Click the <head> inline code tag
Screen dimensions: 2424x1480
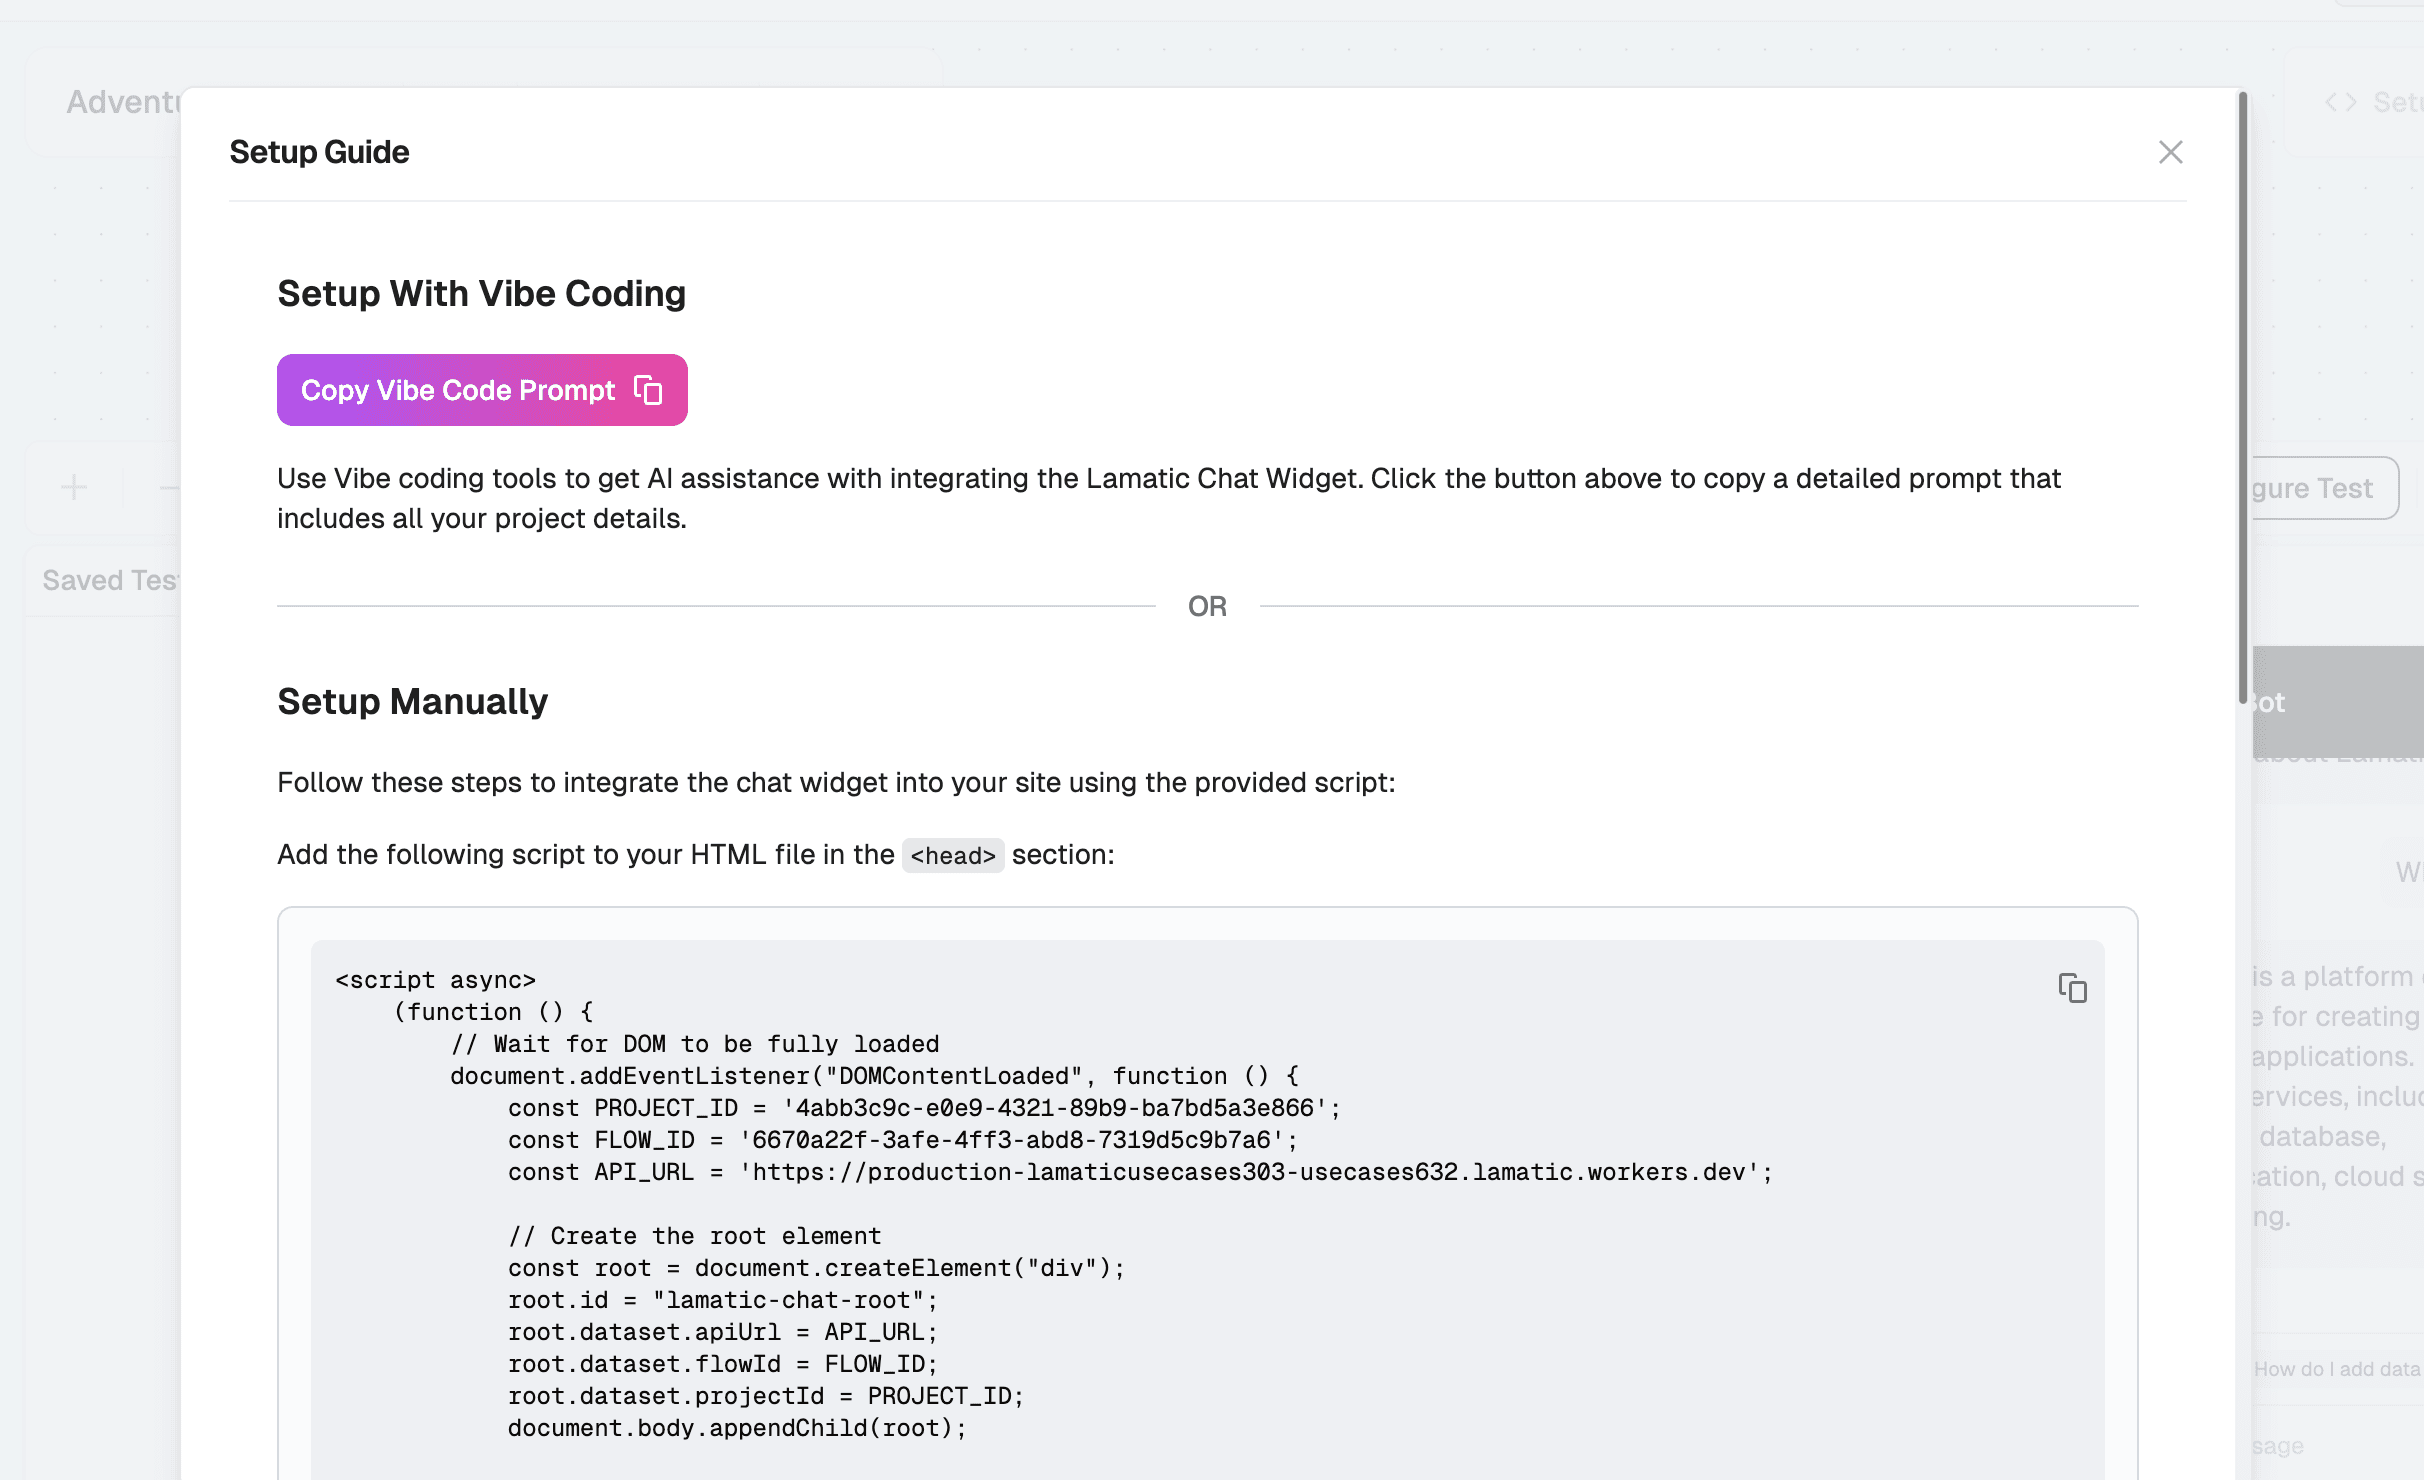click(x=952, y=856)
